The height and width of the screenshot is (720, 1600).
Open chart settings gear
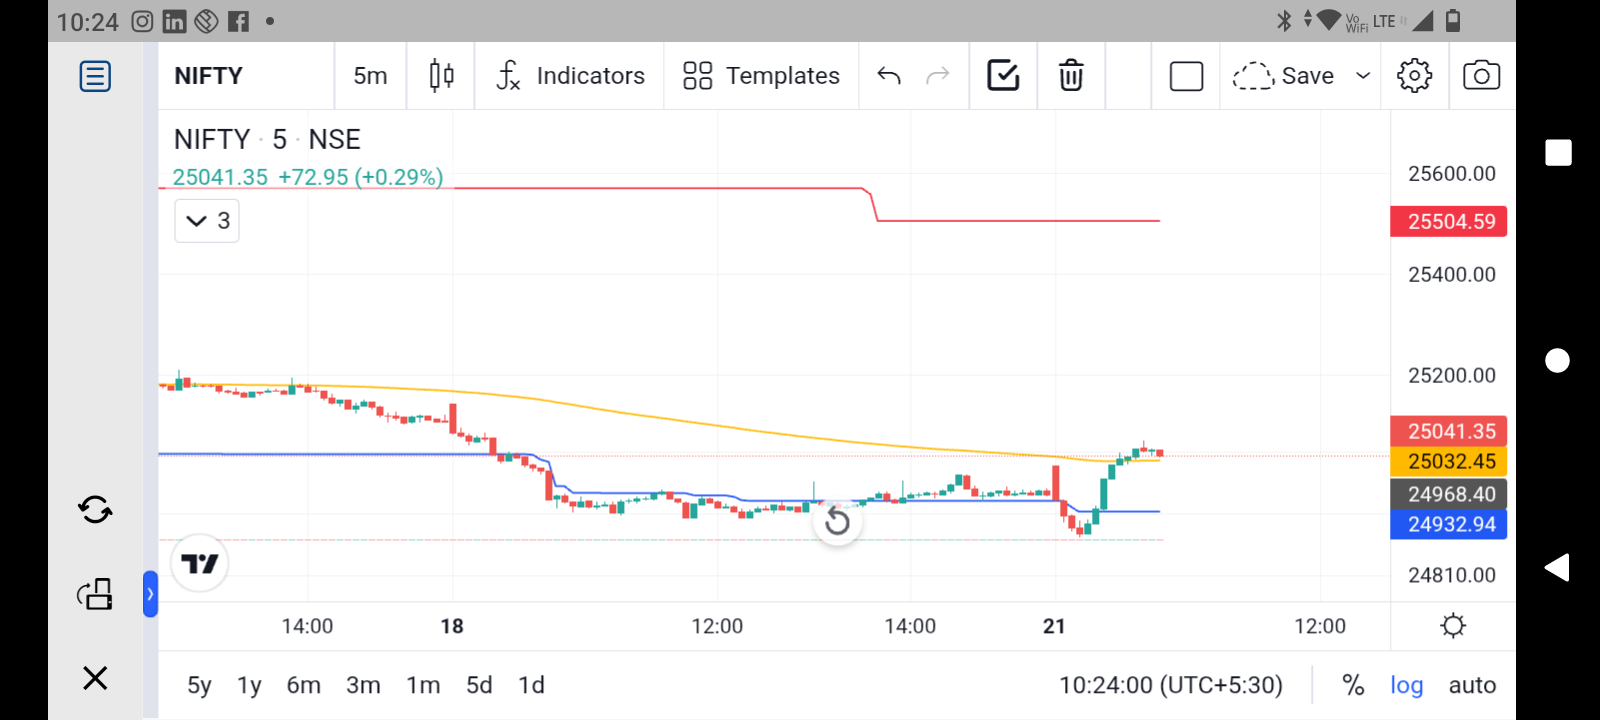(1414, 76)
